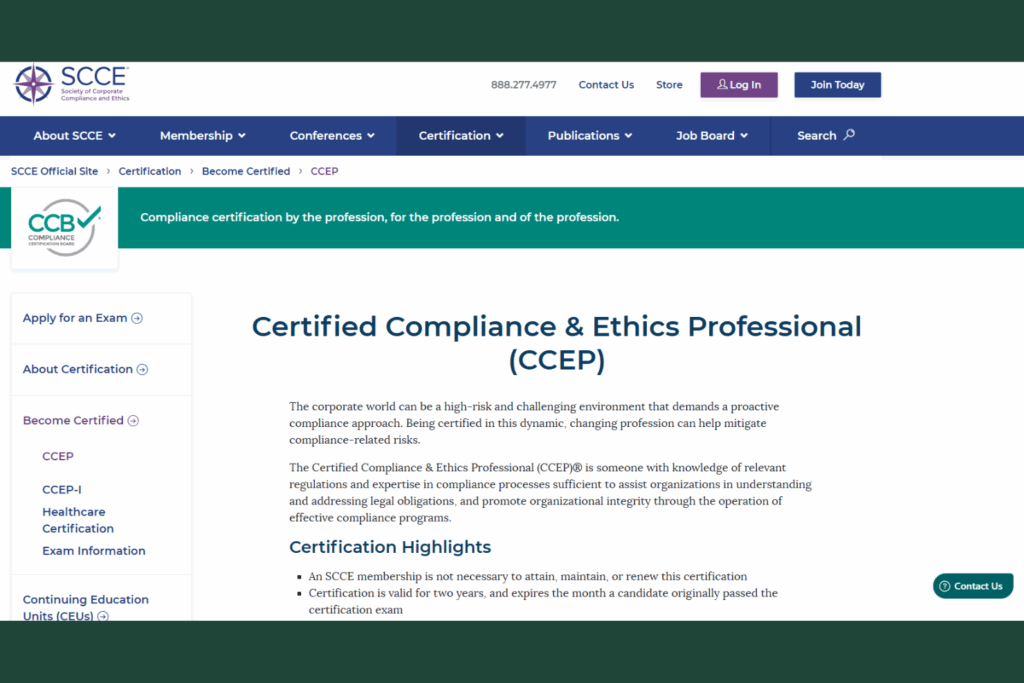Open the Membership menu
This screenshot has height=683, width=1024.
tap(202, 136)
